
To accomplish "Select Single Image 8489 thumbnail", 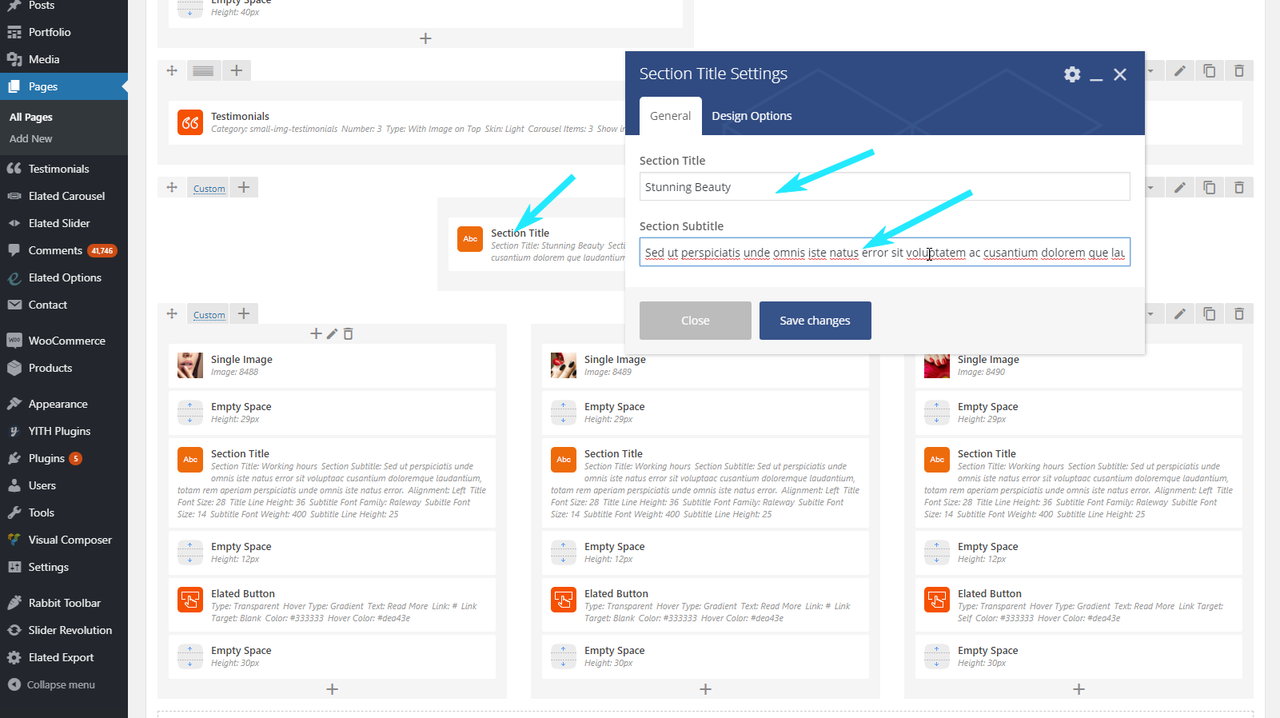I will point(563,365).
